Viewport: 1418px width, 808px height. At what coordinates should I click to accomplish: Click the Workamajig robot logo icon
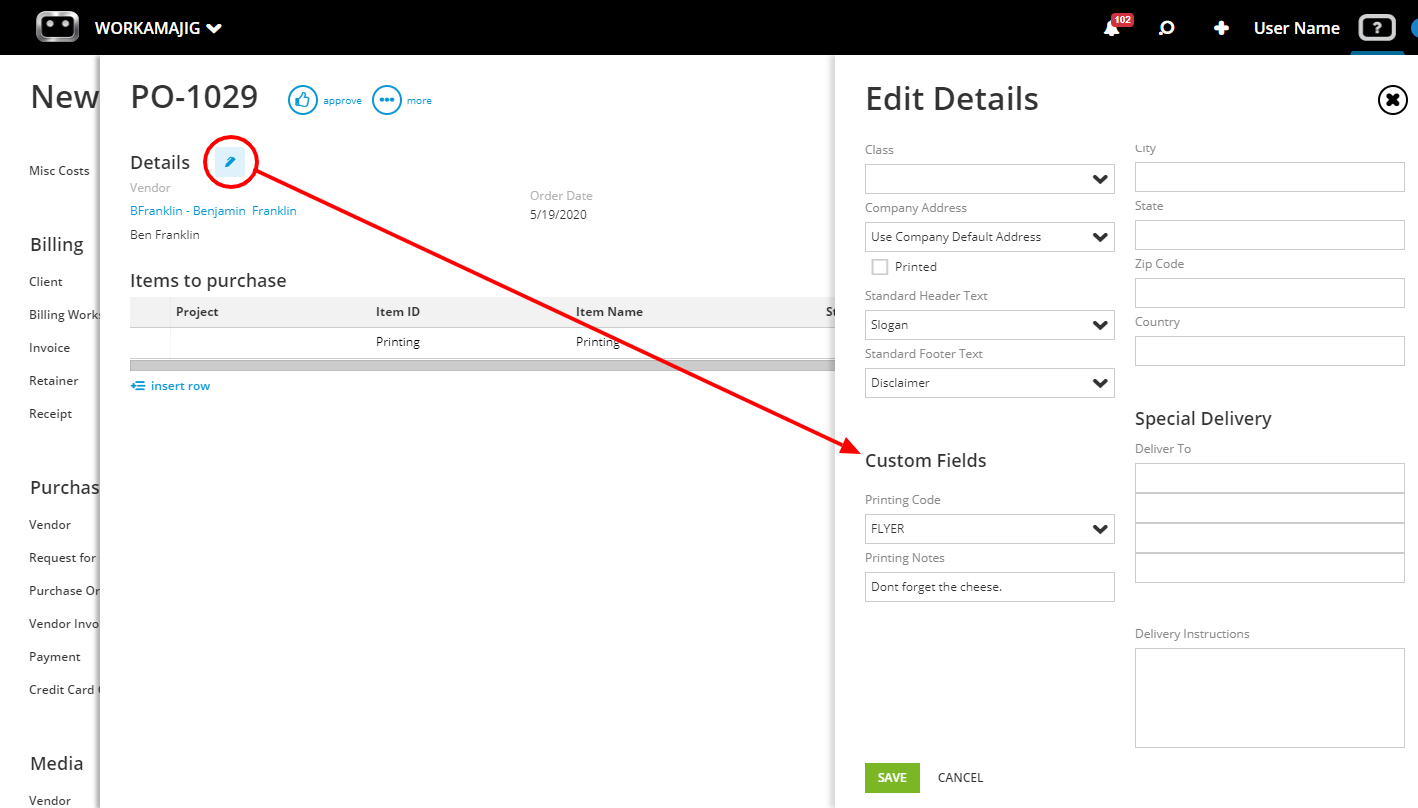coord(57,27)
